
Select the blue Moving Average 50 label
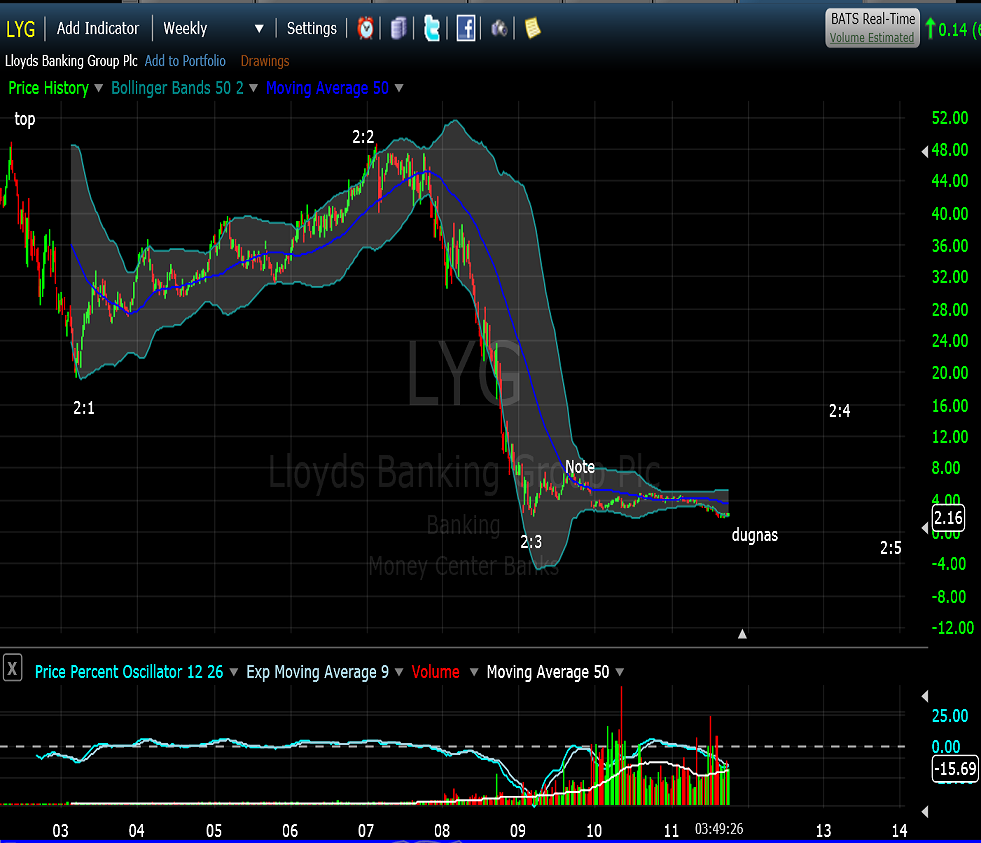(327, 88)
